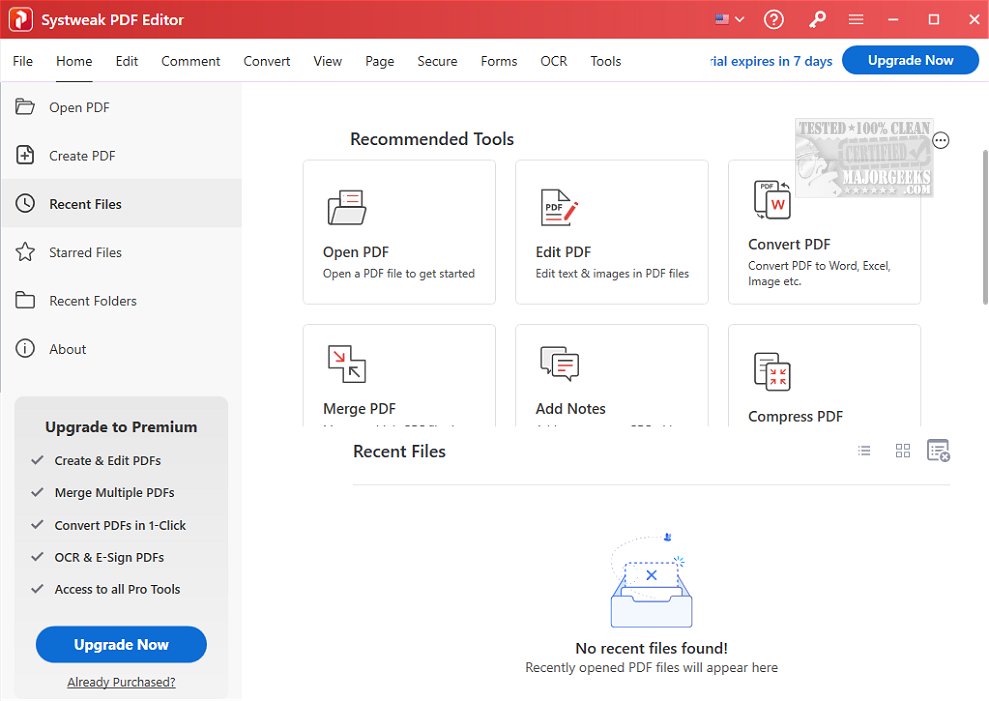The height and width of the screenshot is (701, 989).
Task: Toggle Starred Files in the sidebar
Action: point(87,252)
